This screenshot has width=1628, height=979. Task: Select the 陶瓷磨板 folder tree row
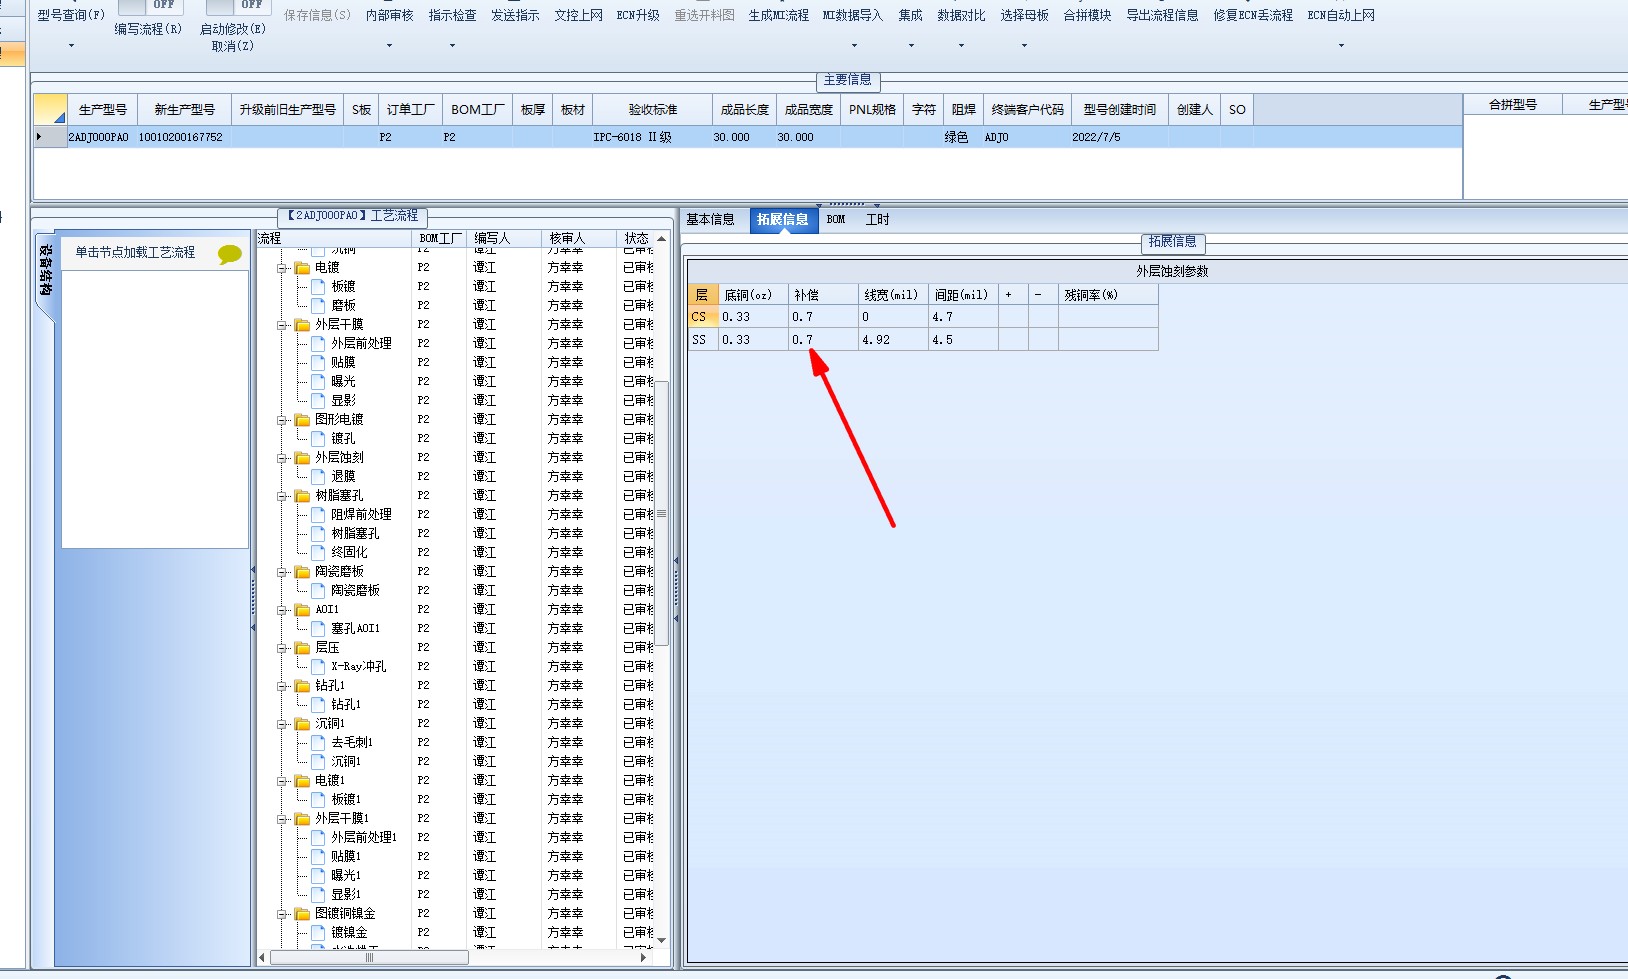click(x=339, y=572)
